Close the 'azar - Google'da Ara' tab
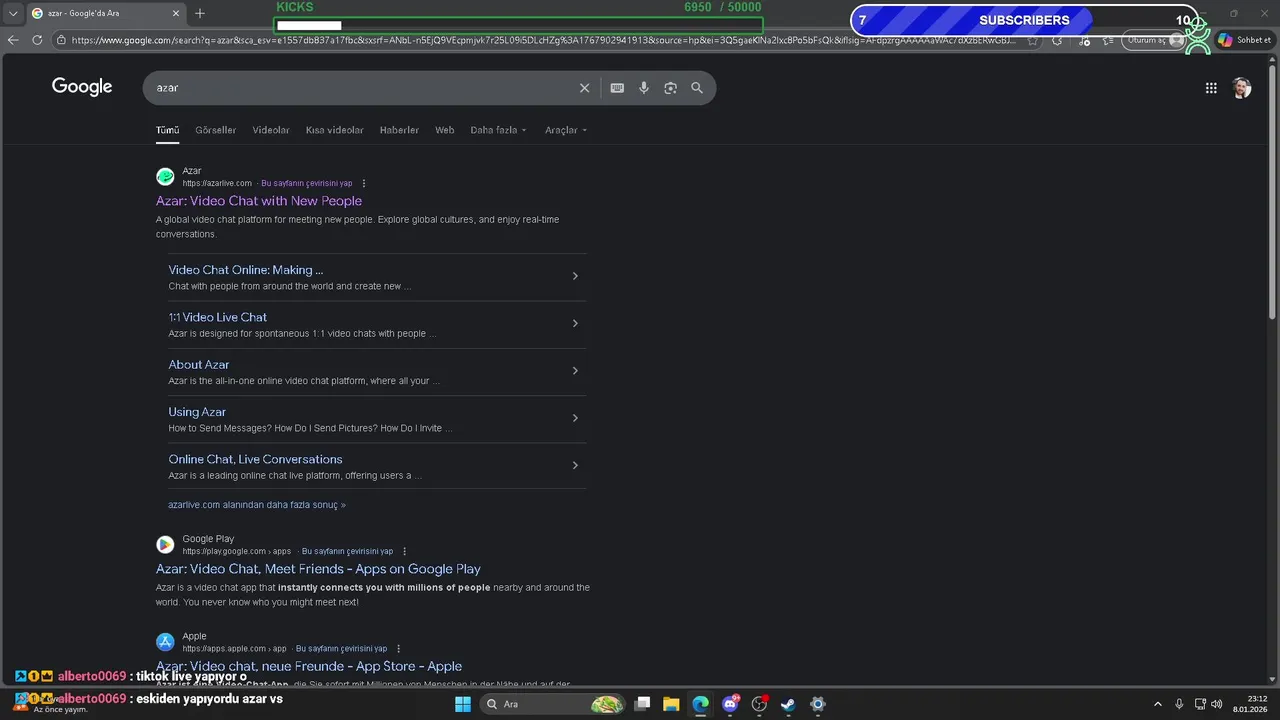 pyautogui.click(x=176, y=13)
